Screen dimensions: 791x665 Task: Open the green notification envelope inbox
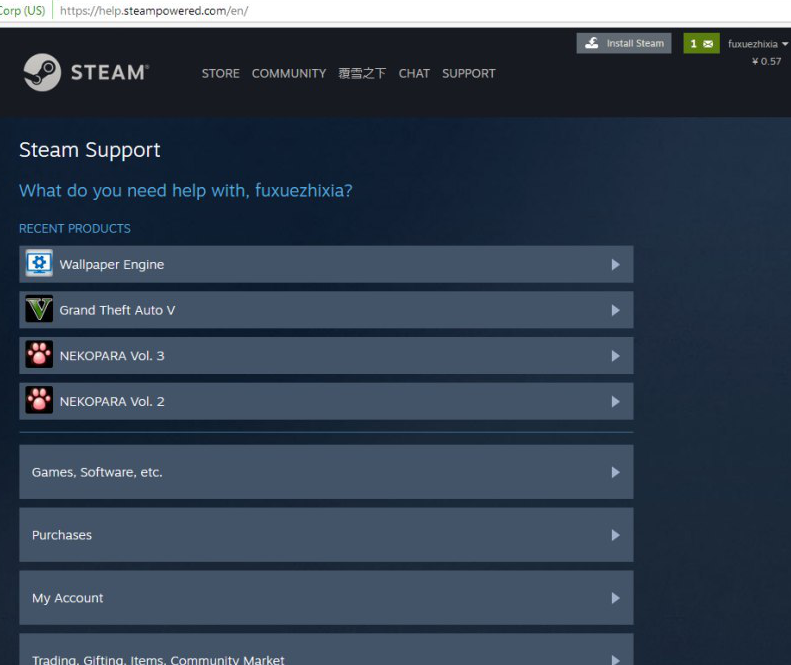coord(701,44)
